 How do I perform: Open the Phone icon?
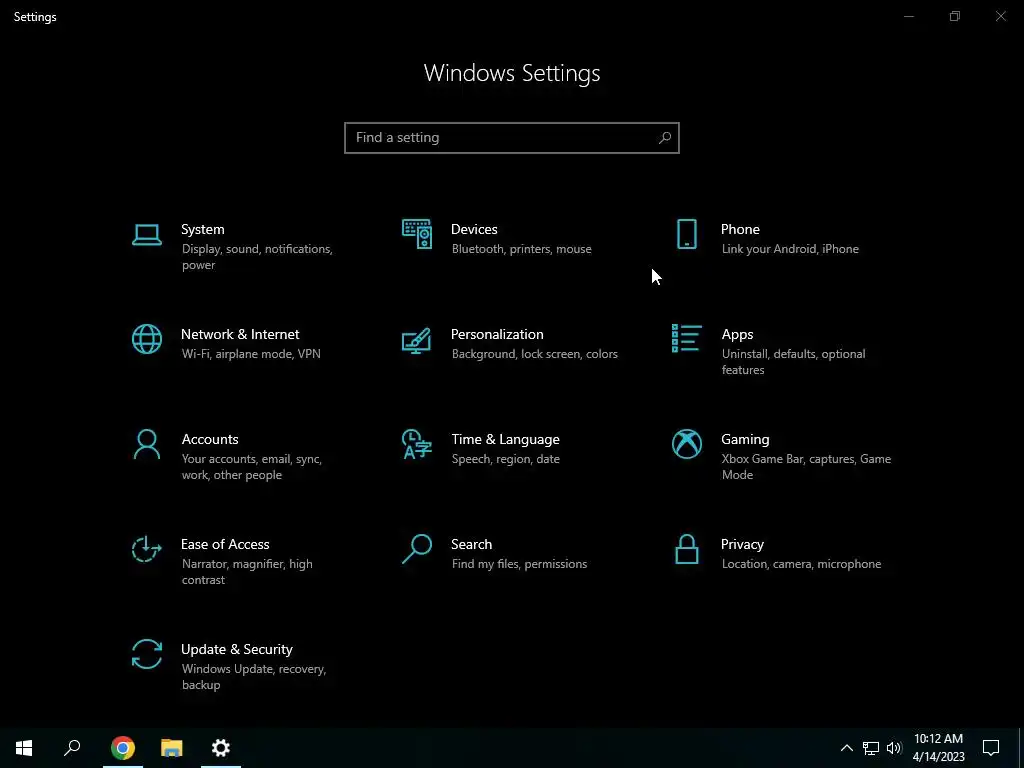pyautogui.click(x=686, y=234)
